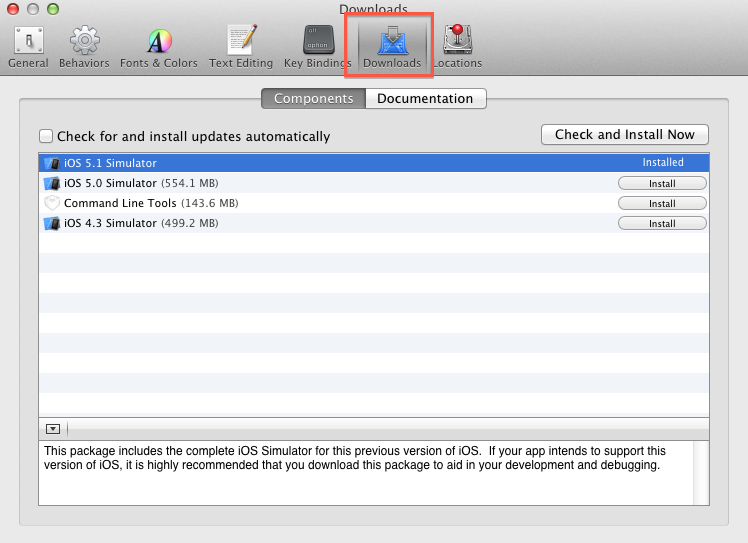Viewport: 748px width, 543px height.
Task: Switch to the Components tab
Action: pos(313,98)
